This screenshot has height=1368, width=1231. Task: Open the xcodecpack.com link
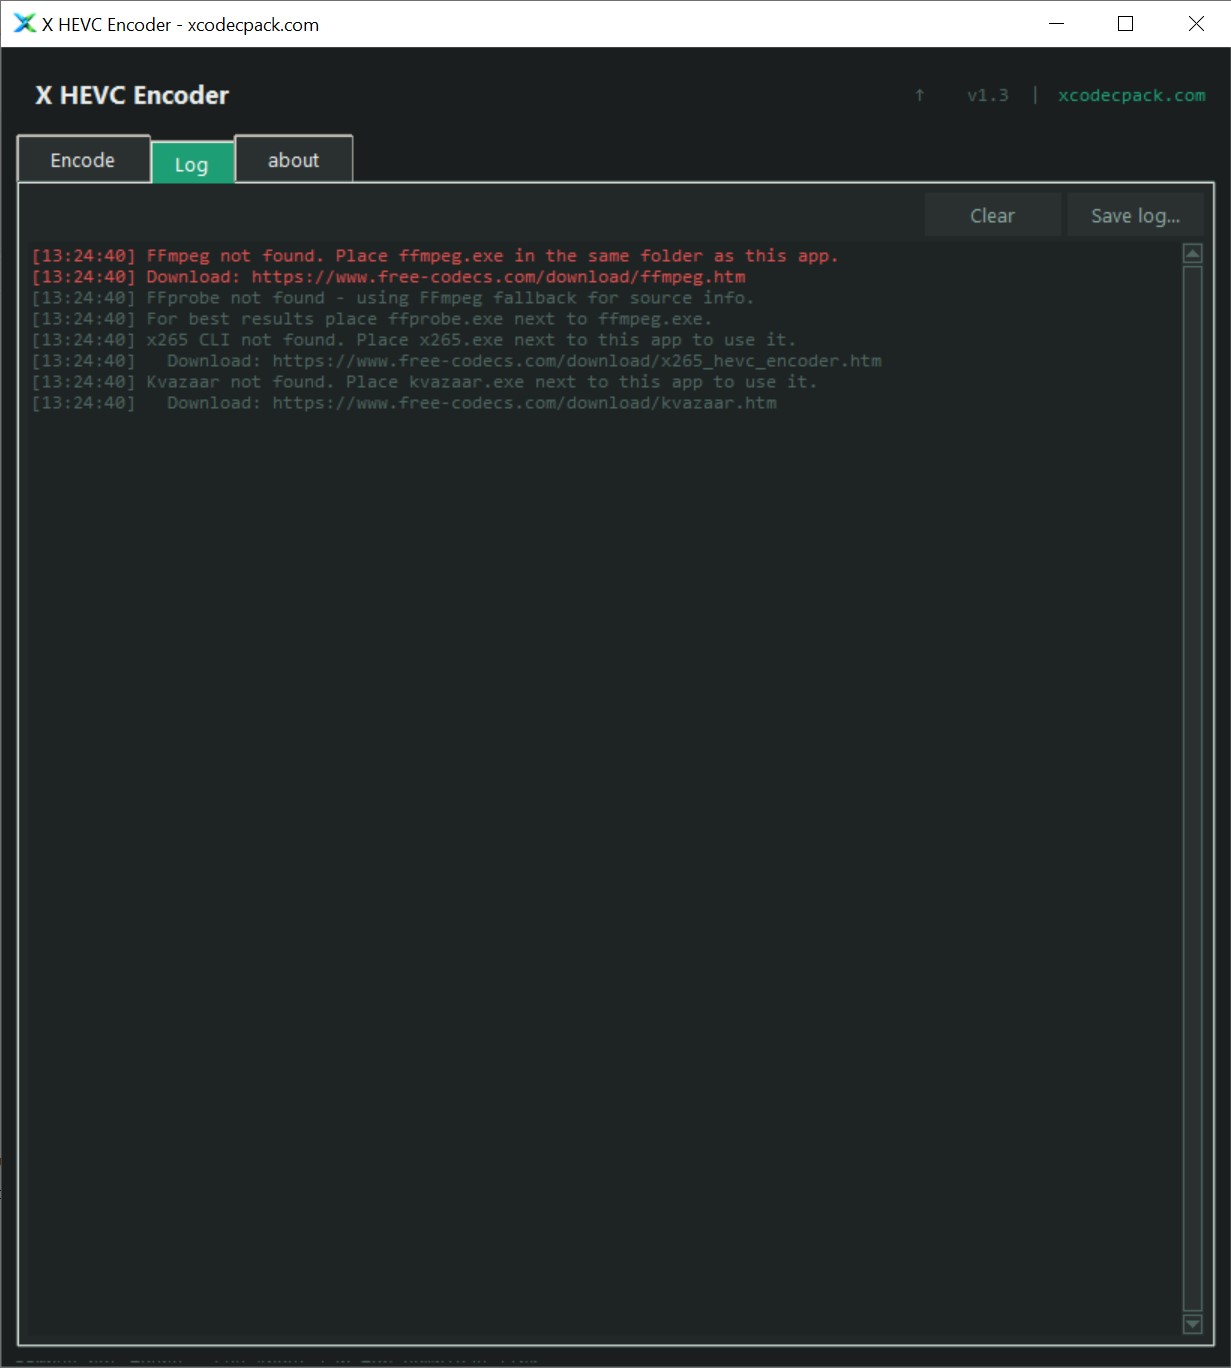[x=1131, y=95]
